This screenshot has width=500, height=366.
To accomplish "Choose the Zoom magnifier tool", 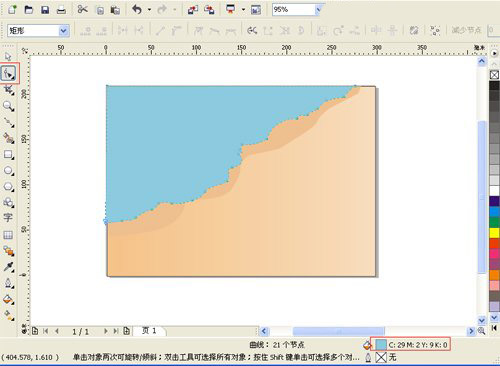I will point(8,106).
